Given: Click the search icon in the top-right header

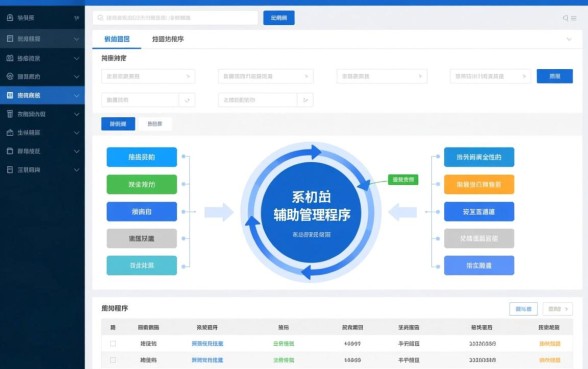Looking at the screenshot, I should pos(566,18).
